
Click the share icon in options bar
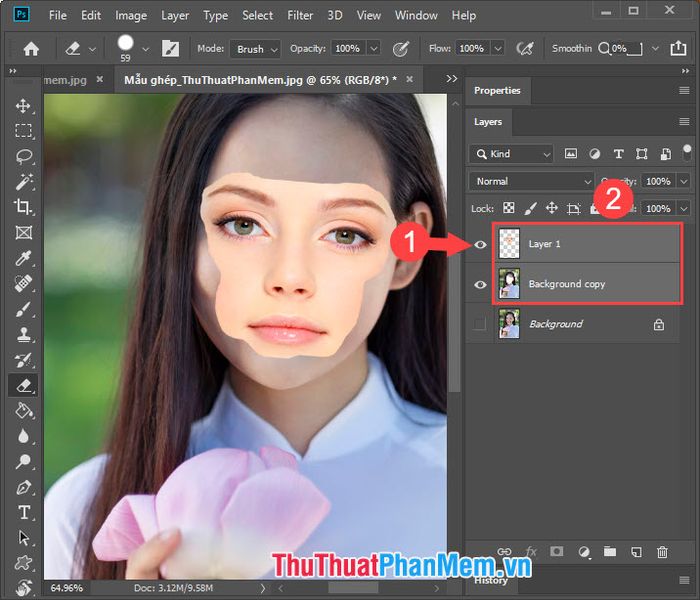tap(678, 48)
